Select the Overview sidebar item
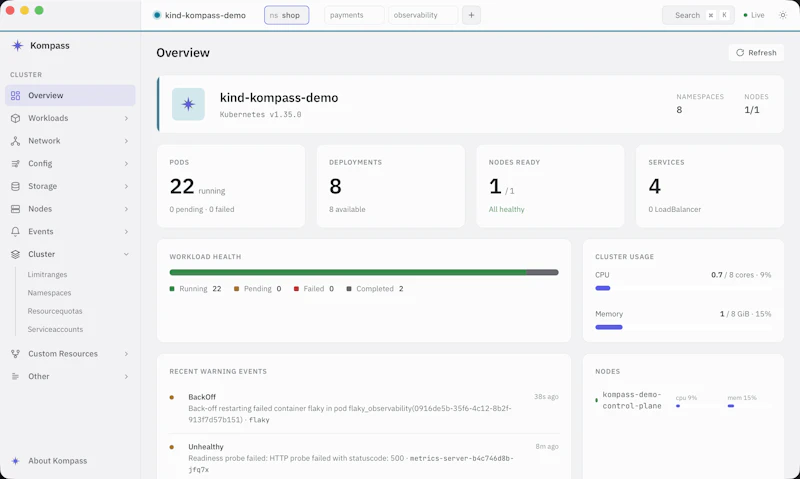Screen dimensions: 800x479 70,95
